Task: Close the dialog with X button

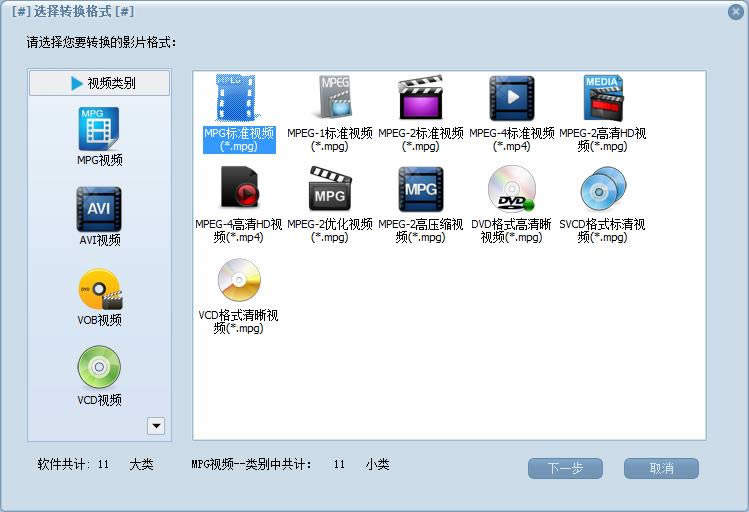Action: point(736,11)
